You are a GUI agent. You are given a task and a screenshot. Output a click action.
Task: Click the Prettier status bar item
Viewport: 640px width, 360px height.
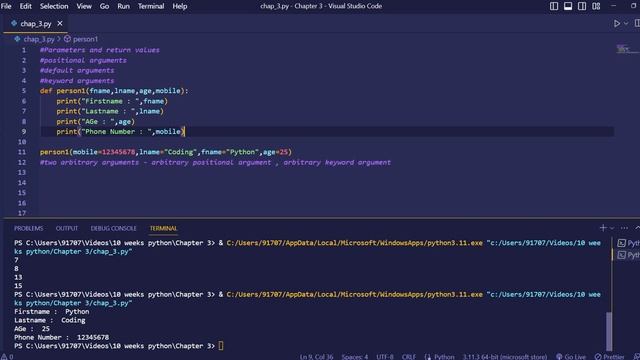tap(609, 357)
